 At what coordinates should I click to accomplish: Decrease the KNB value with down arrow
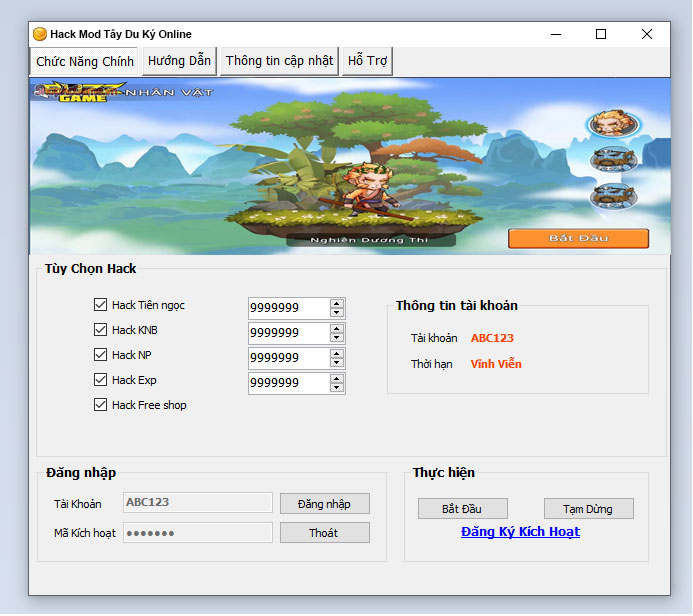(337, 338)
